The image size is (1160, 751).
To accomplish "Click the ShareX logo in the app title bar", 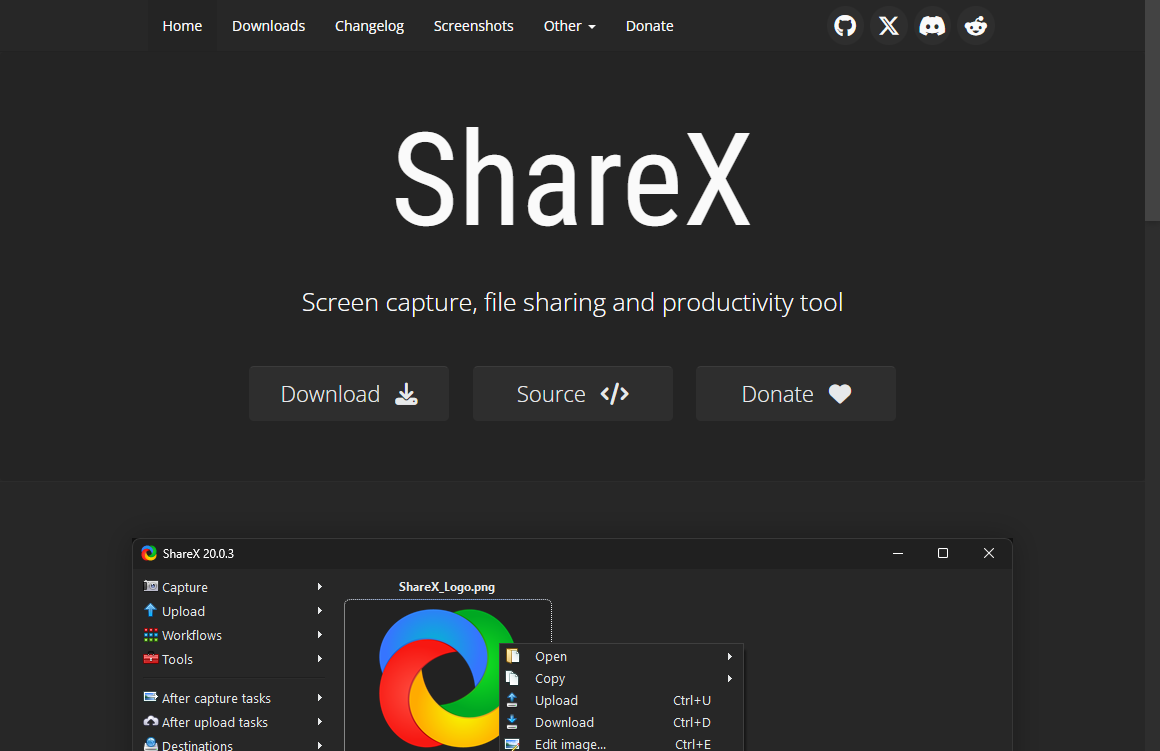I will point(149,553).
